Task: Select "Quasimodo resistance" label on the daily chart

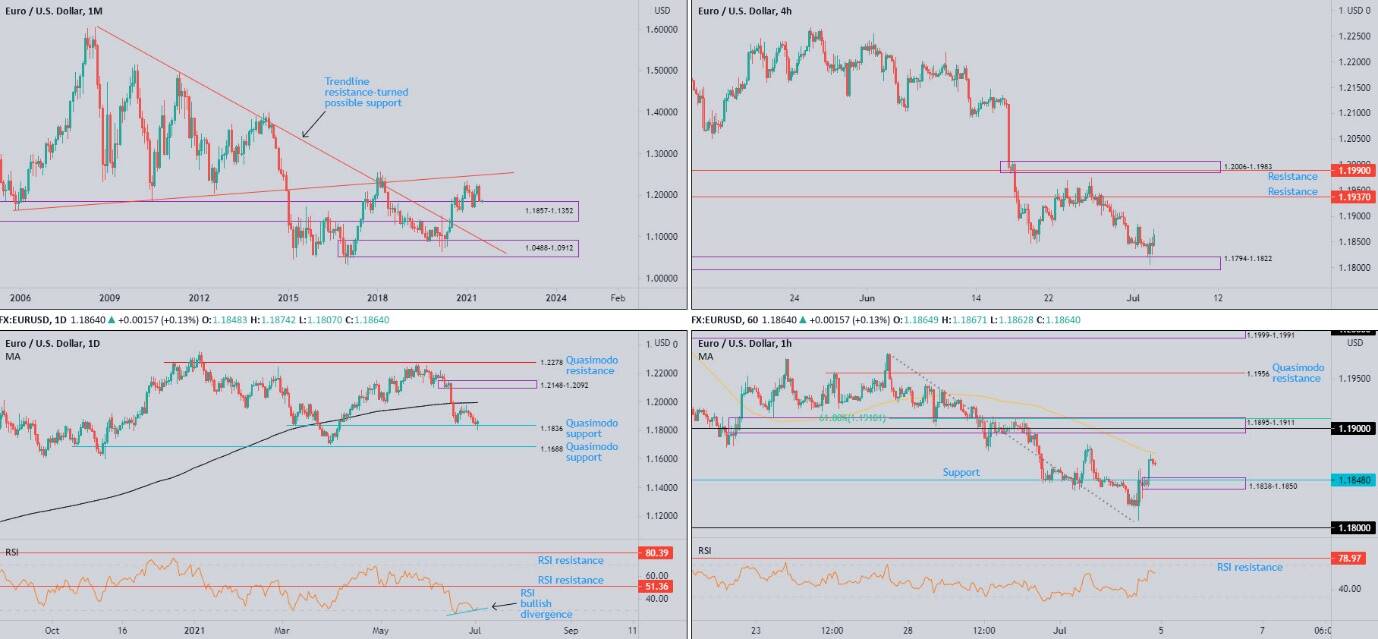Action: [592, 365]
